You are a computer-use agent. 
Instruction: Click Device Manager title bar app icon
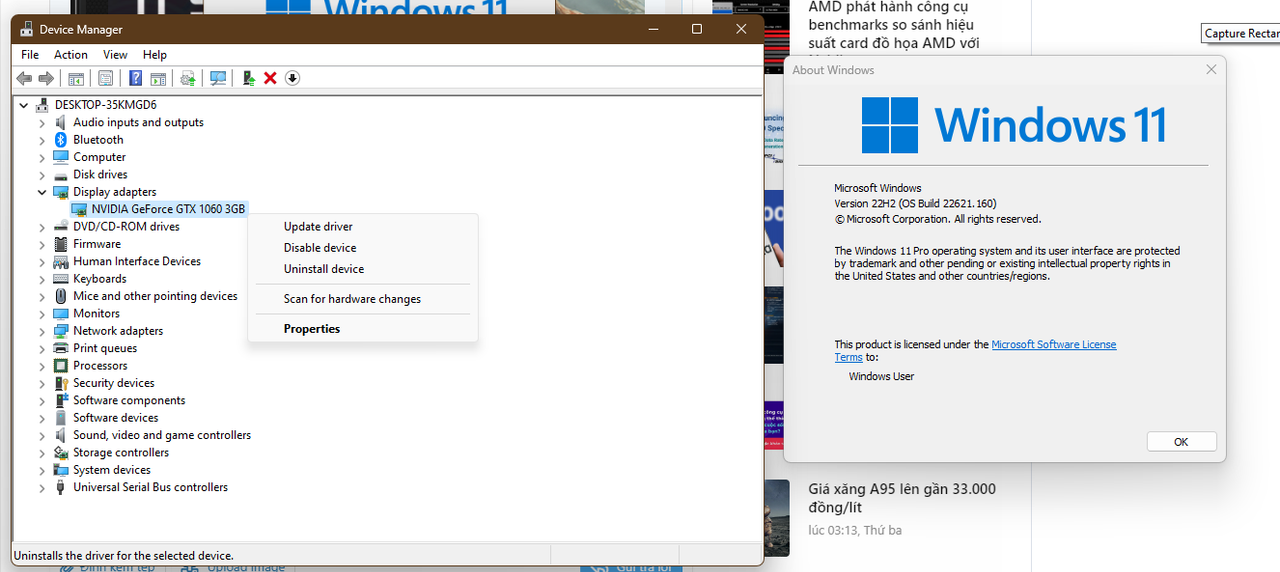pos(27,29)
